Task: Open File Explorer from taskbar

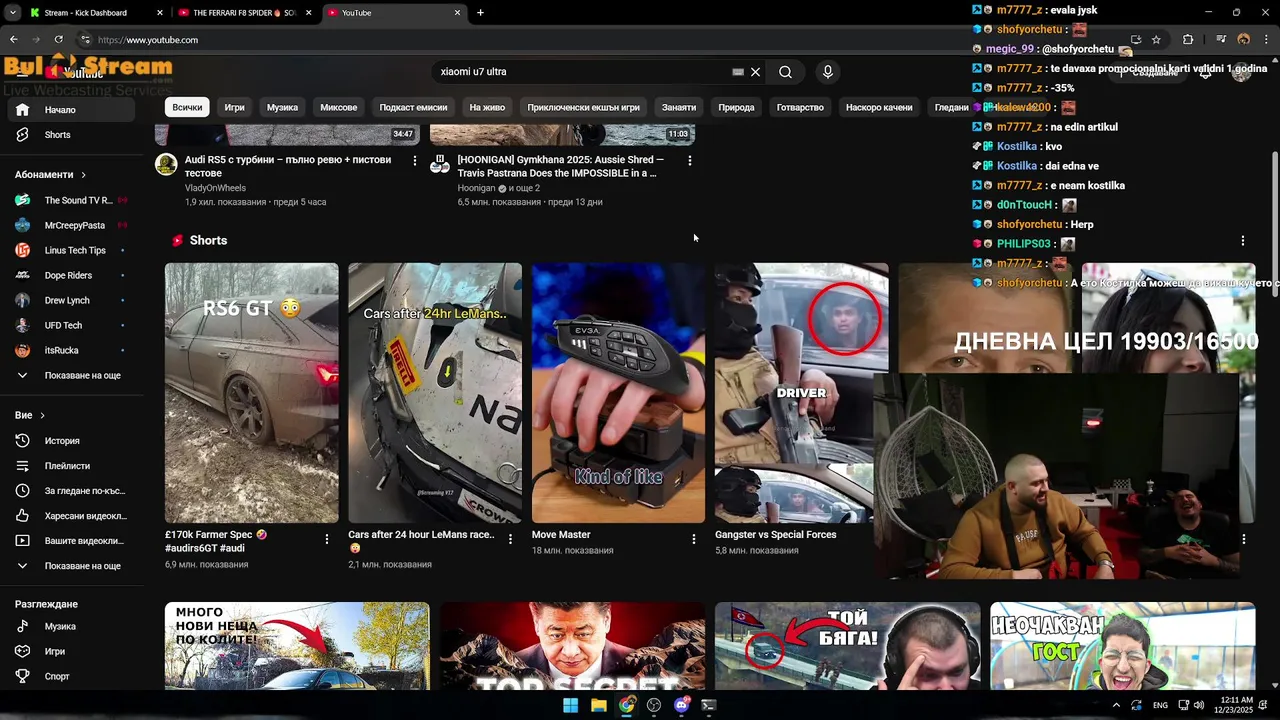Action: (x=598, y=705)
